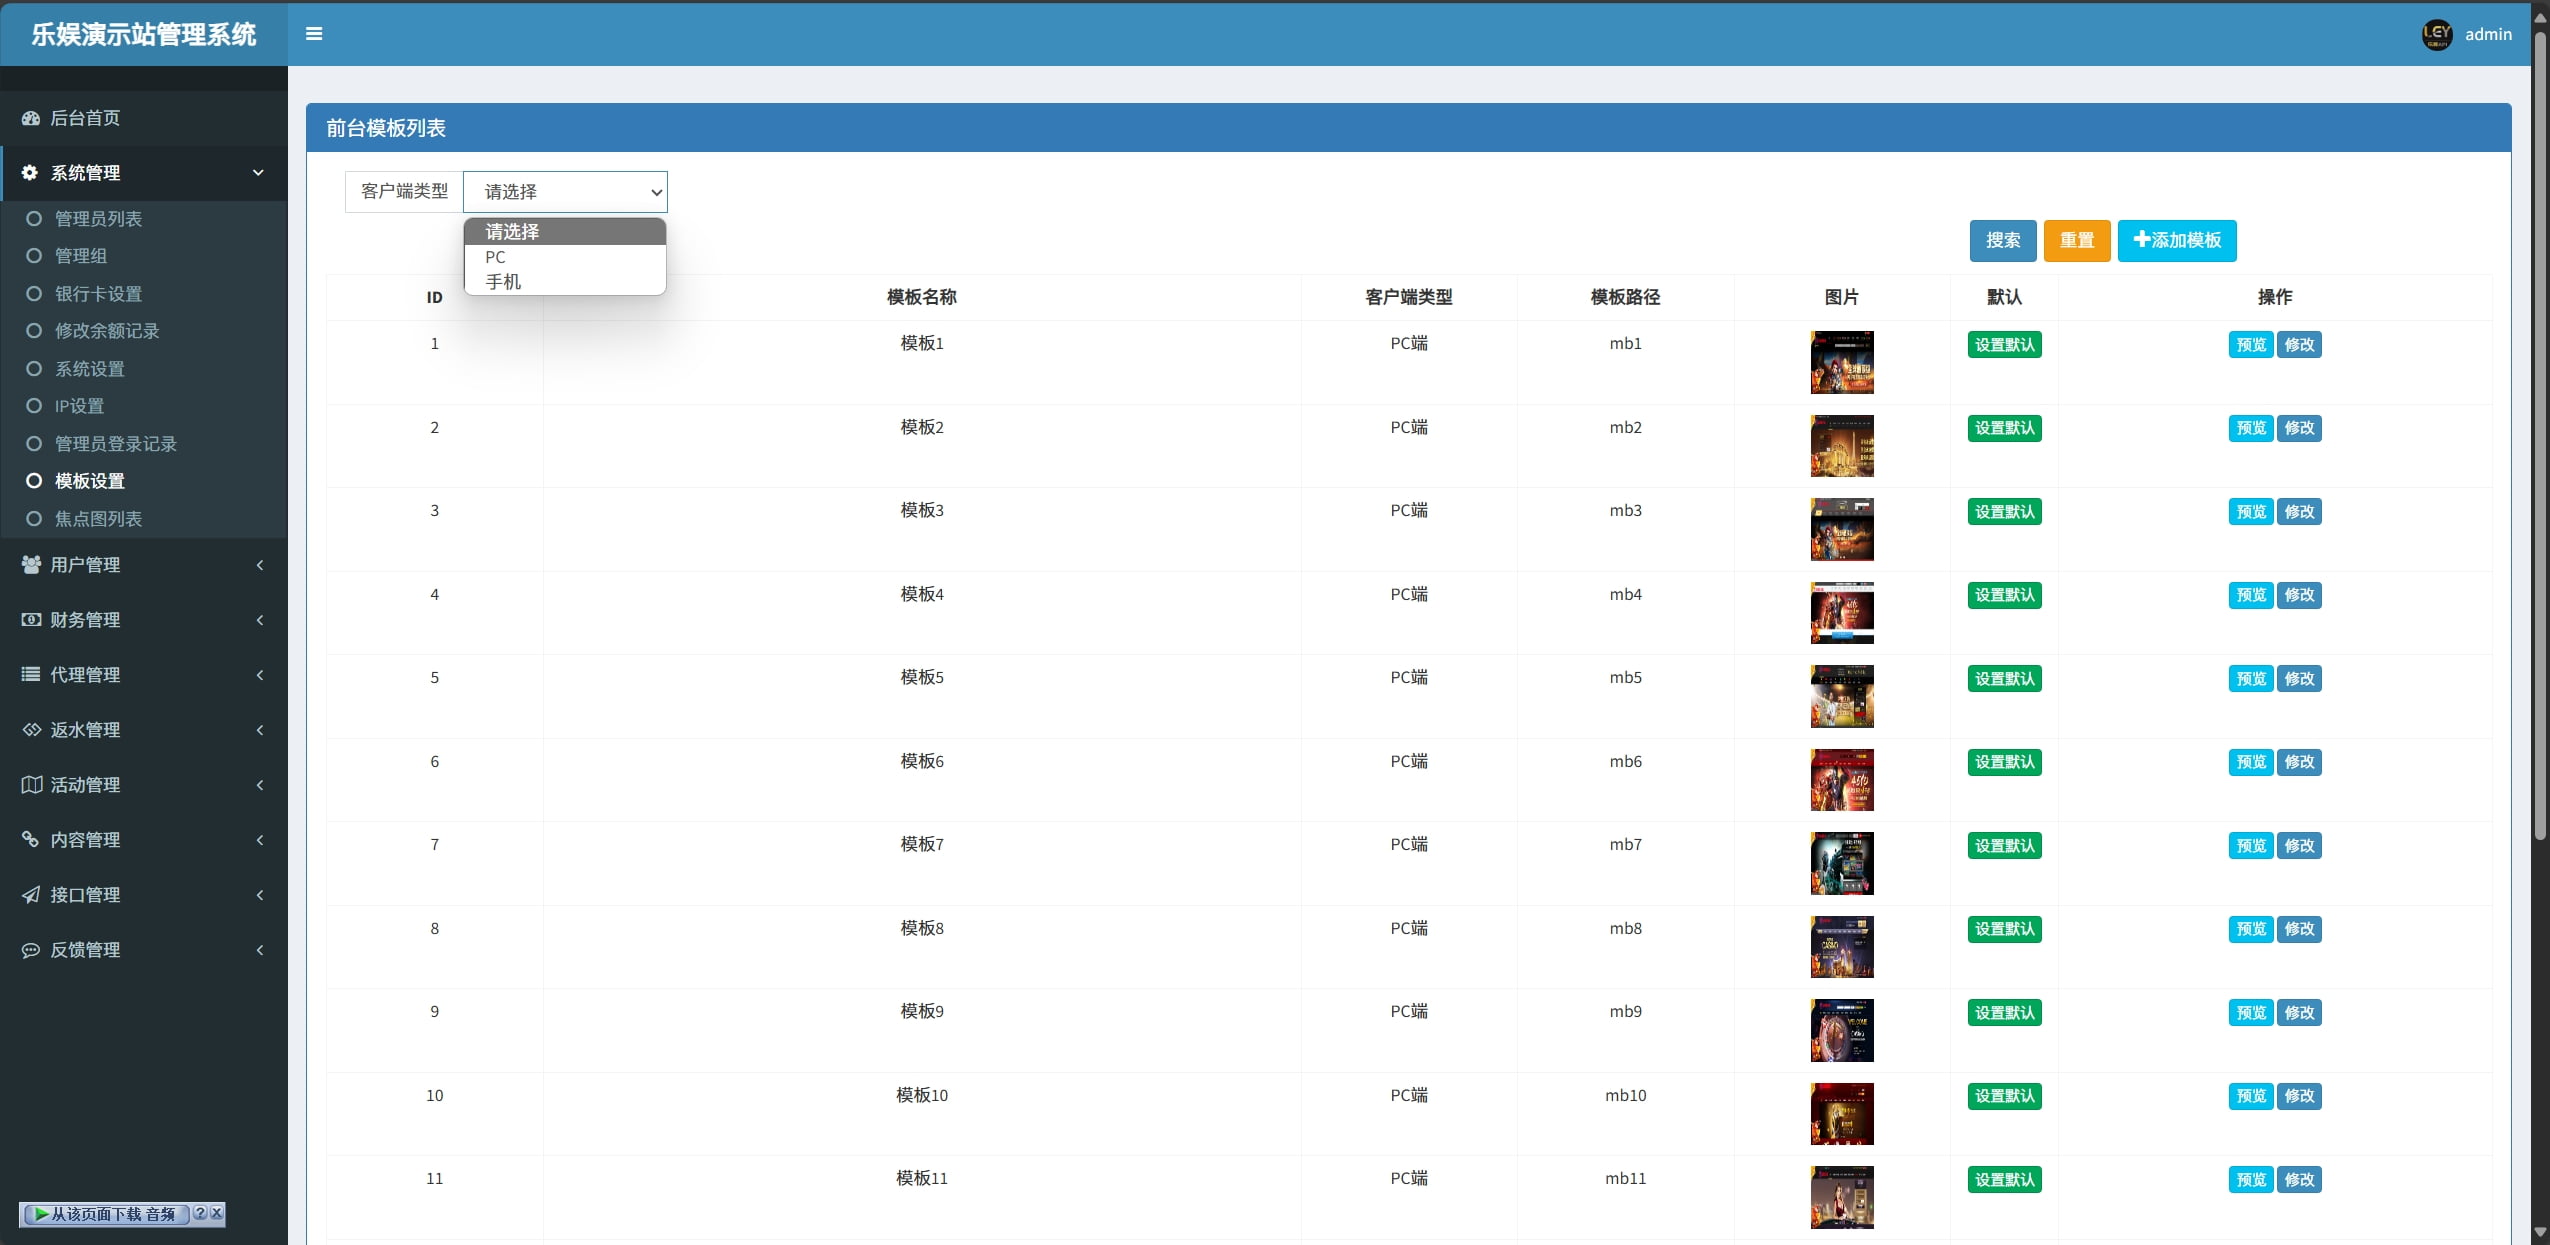Toggle the sidebar with the hamburger icon
The image size is (2550, 1245).
pos(314,34)
